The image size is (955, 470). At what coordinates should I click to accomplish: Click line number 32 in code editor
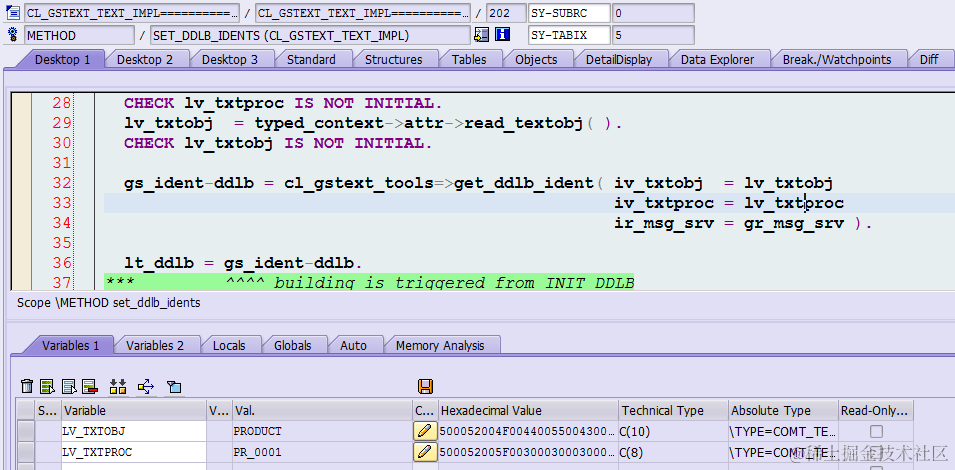pyautogui.click(x=62, y=183)
